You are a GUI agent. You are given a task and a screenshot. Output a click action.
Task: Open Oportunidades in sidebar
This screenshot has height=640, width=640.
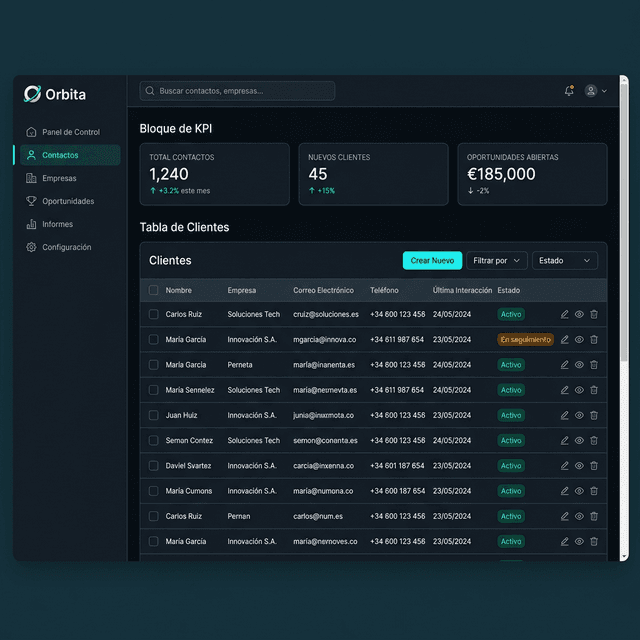pyautogui.click(x=70, y=201)
